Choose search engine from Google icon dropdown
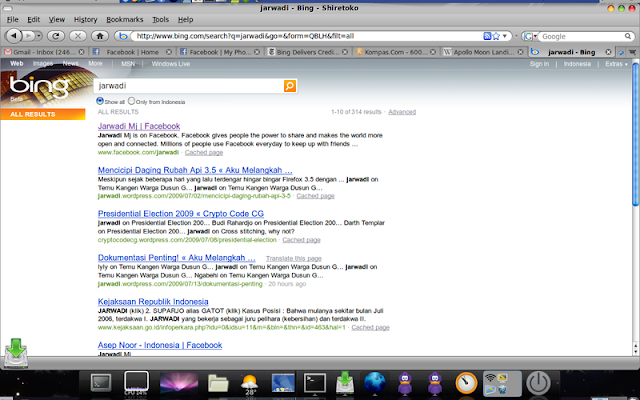 [x=529, y=36]
